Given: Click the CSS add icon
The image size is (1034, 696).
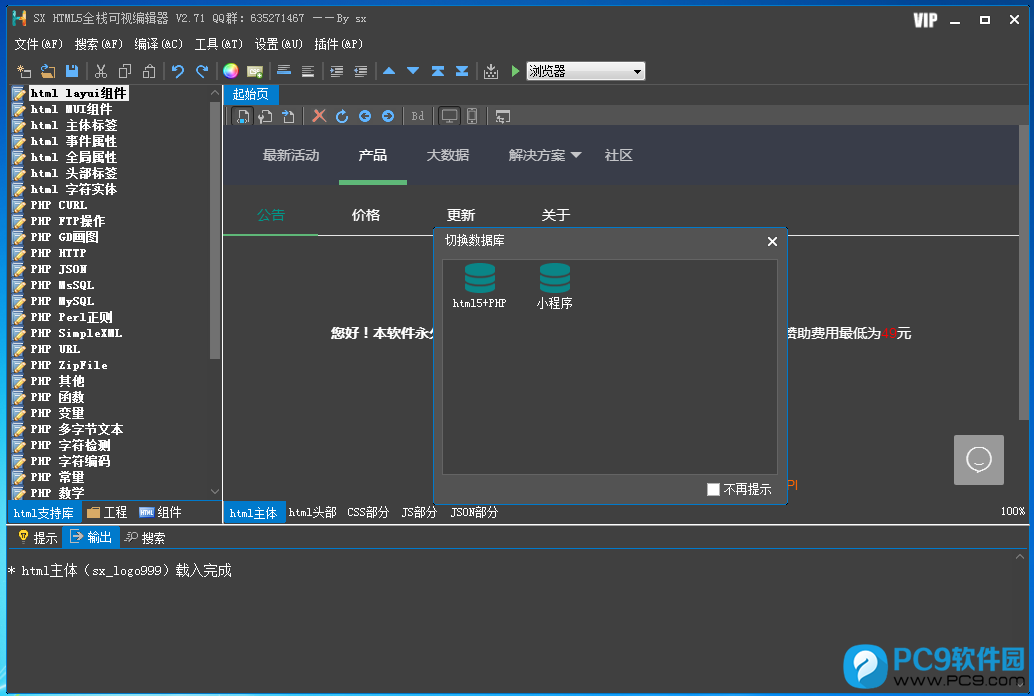Looking at the screenshot, I should pos(255,71).
